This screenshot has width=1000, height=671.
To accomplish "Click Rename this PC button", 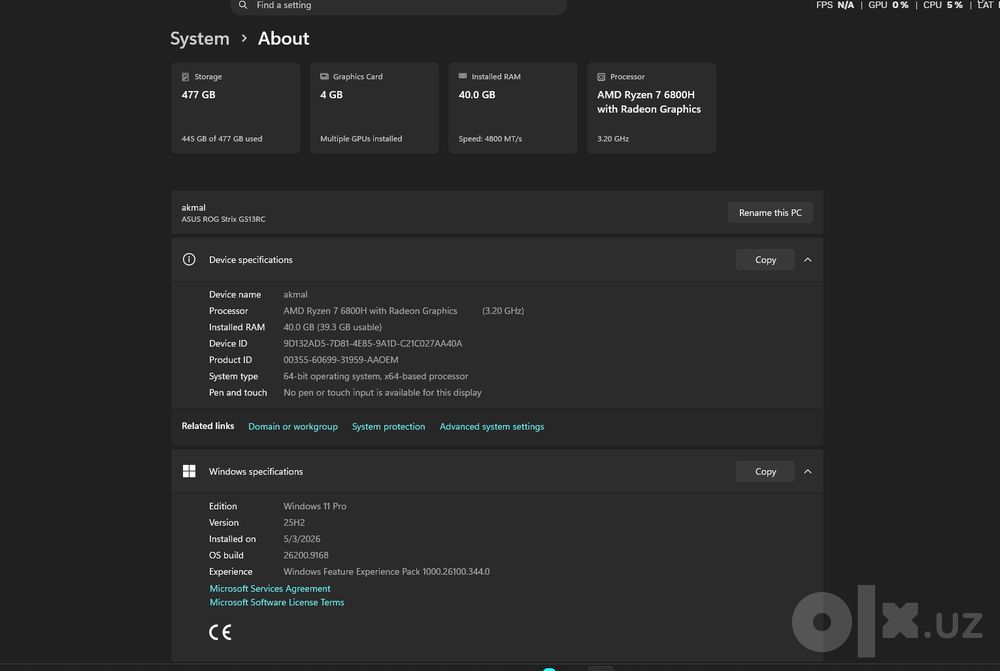I will coord(770,212).
